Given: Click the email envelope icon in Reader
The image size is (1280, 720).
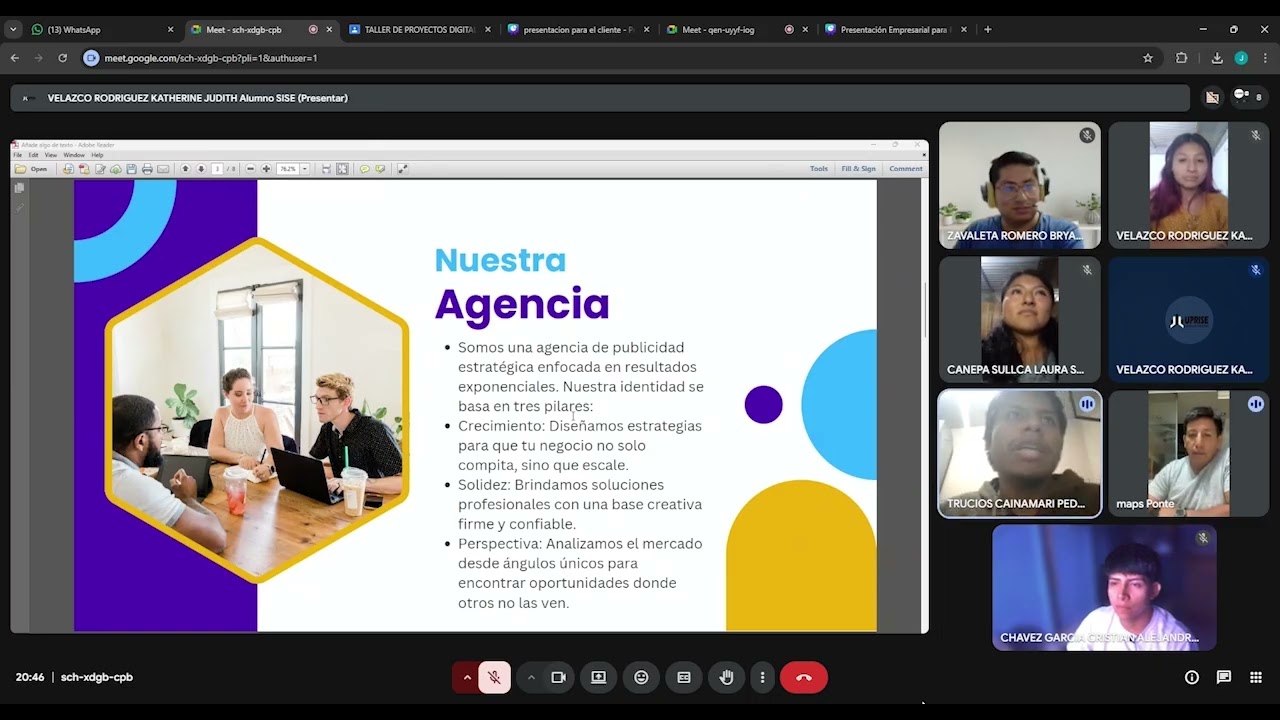Looking at the screenshot, I should click(163, 169).
